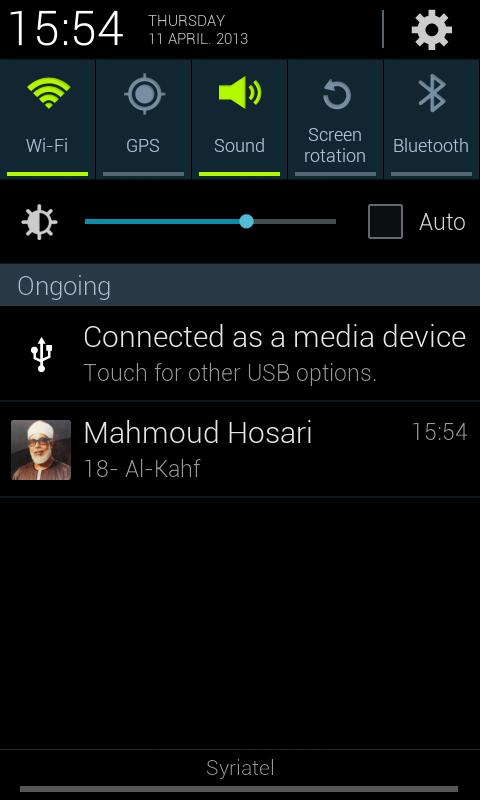Tap the Wi-Fi signal icon
480x800 pixels.
click(48, 92)
